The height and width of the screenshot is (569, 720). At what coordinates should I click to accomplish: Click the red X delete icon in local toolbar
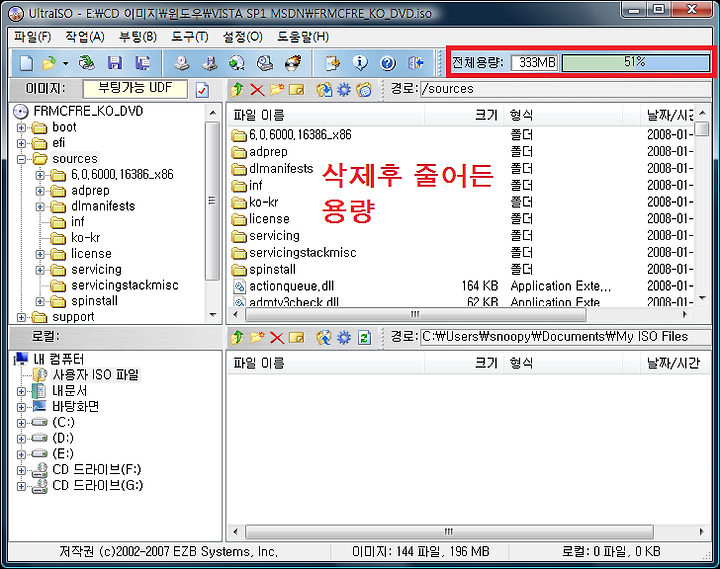(x=277, y=338)
